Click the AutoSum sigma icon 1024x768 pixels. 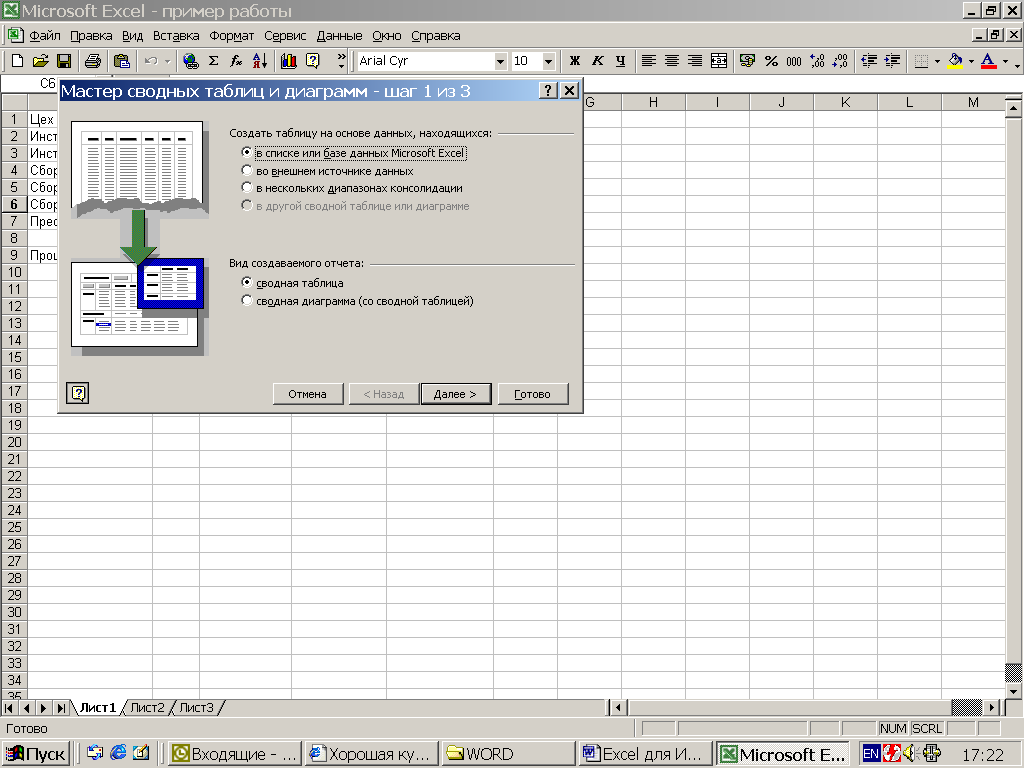click(x=214, y=61)
